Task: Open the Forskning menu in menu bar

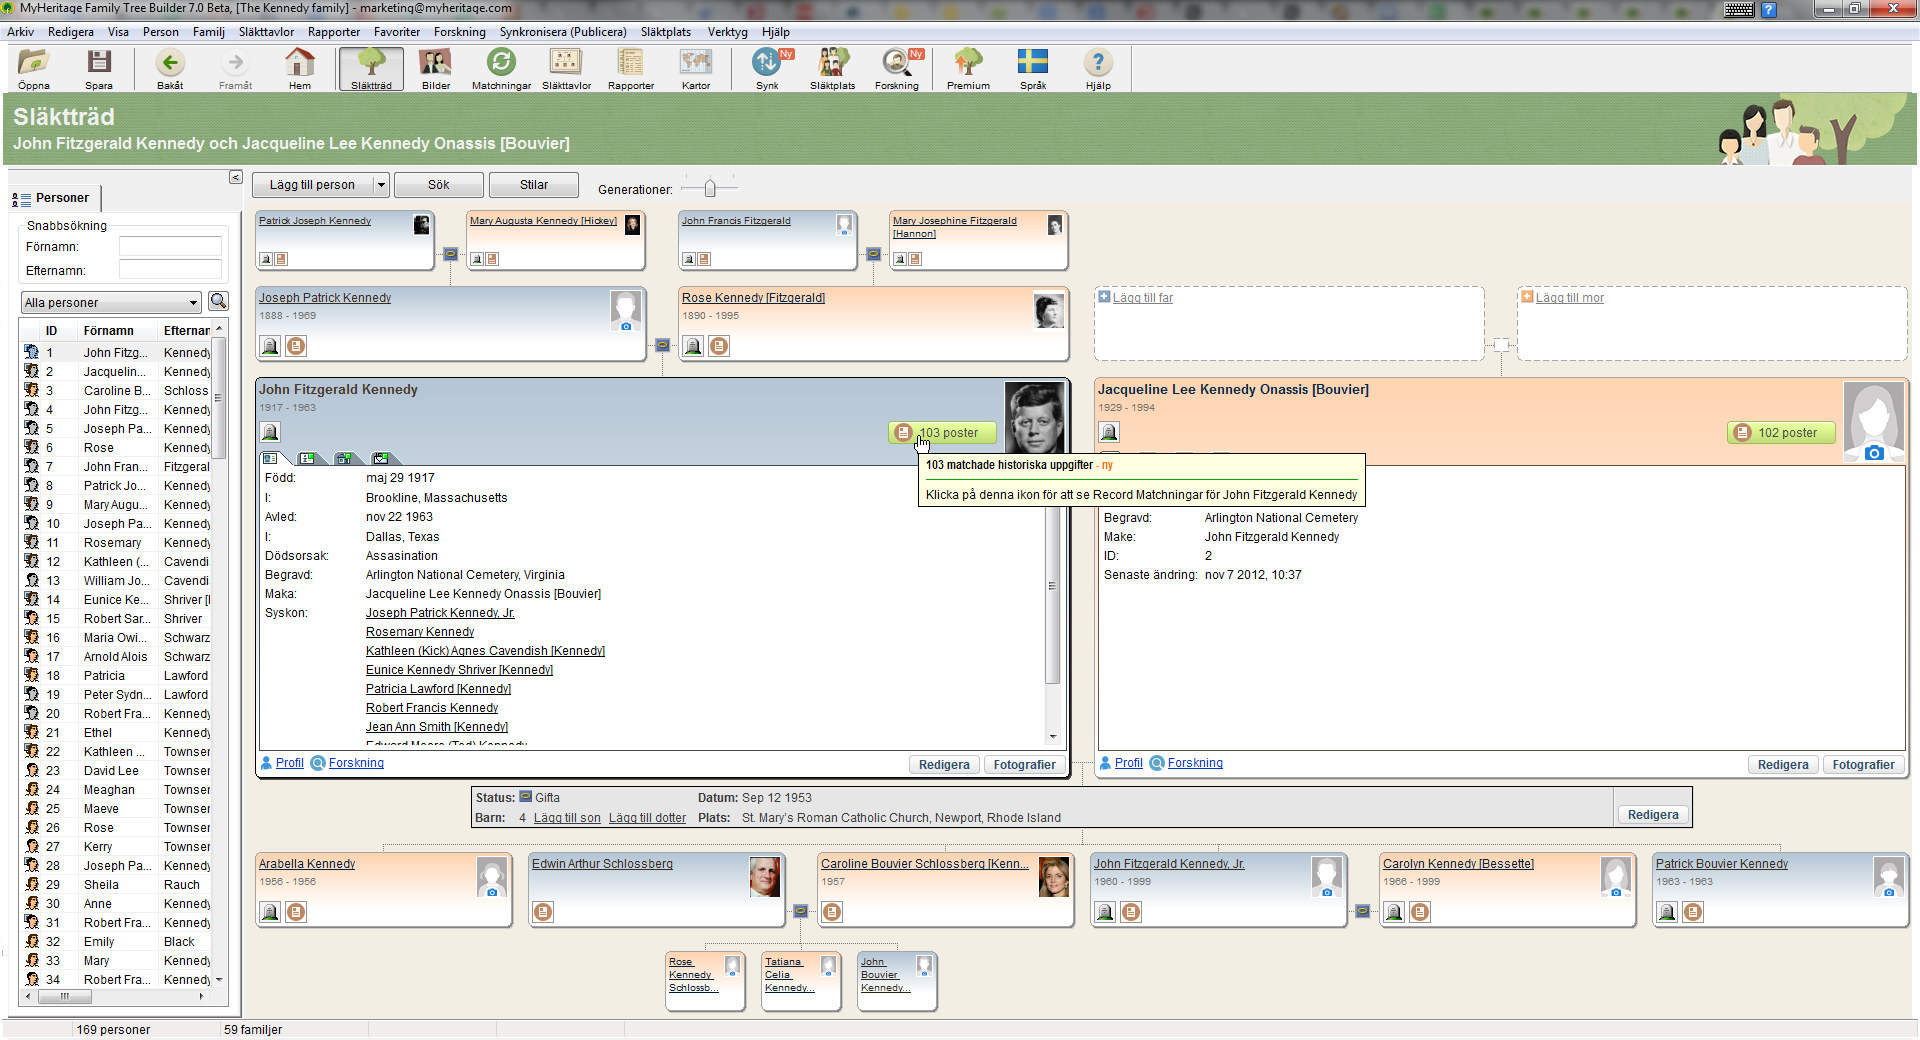Action: coord(459,32)
